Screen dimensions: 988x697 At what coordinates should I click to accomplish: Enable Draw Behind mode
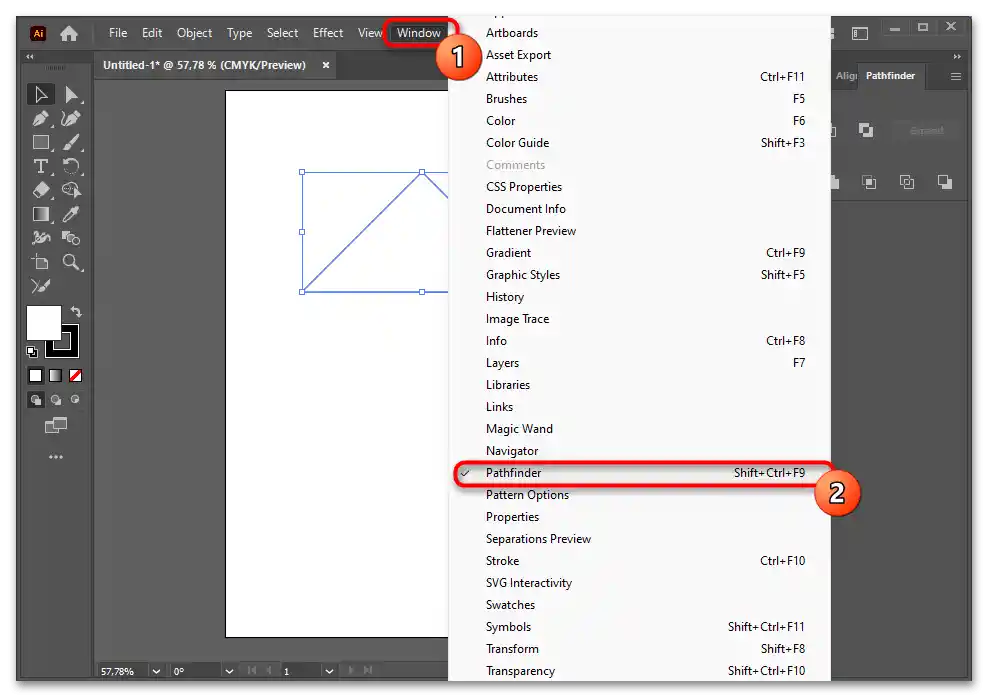coord(55,400)
